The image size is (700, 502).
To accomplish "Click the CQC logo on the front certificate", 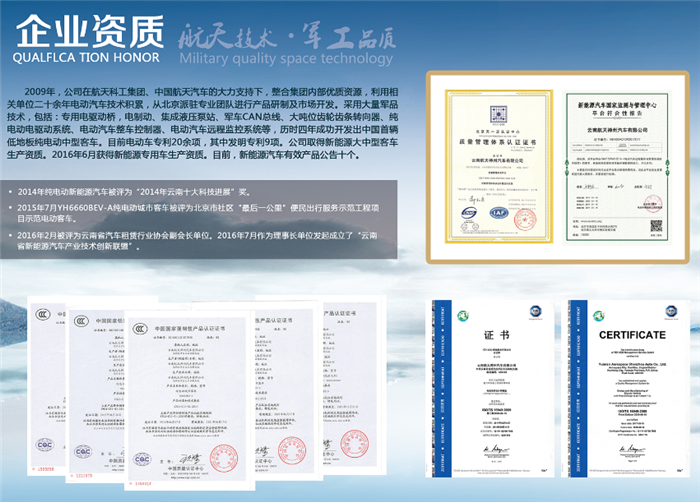I will (142, 460).
